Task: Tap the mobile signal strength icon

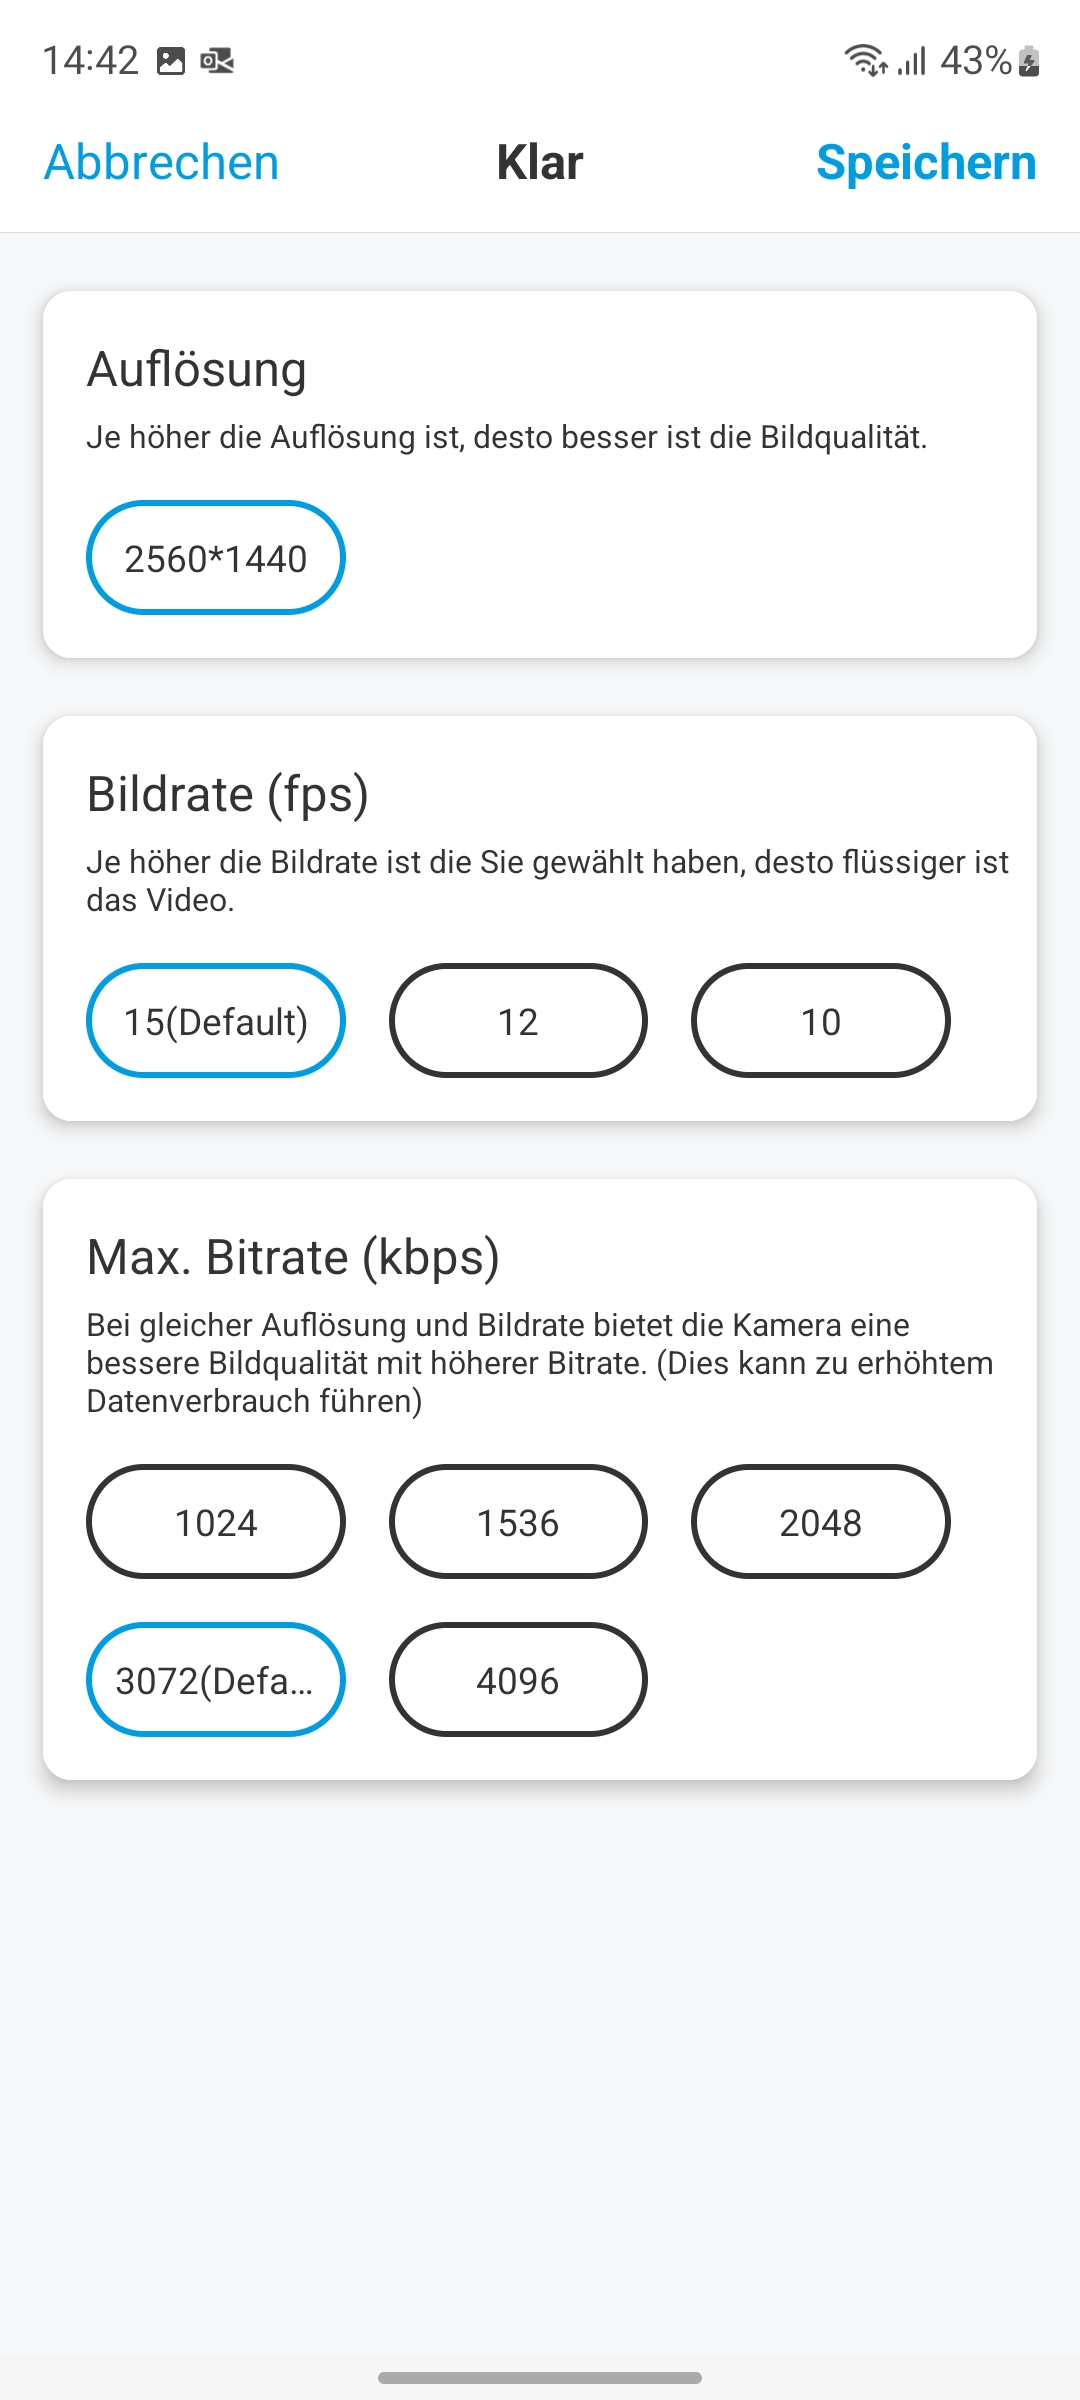Action: click(x=912, y=61)
